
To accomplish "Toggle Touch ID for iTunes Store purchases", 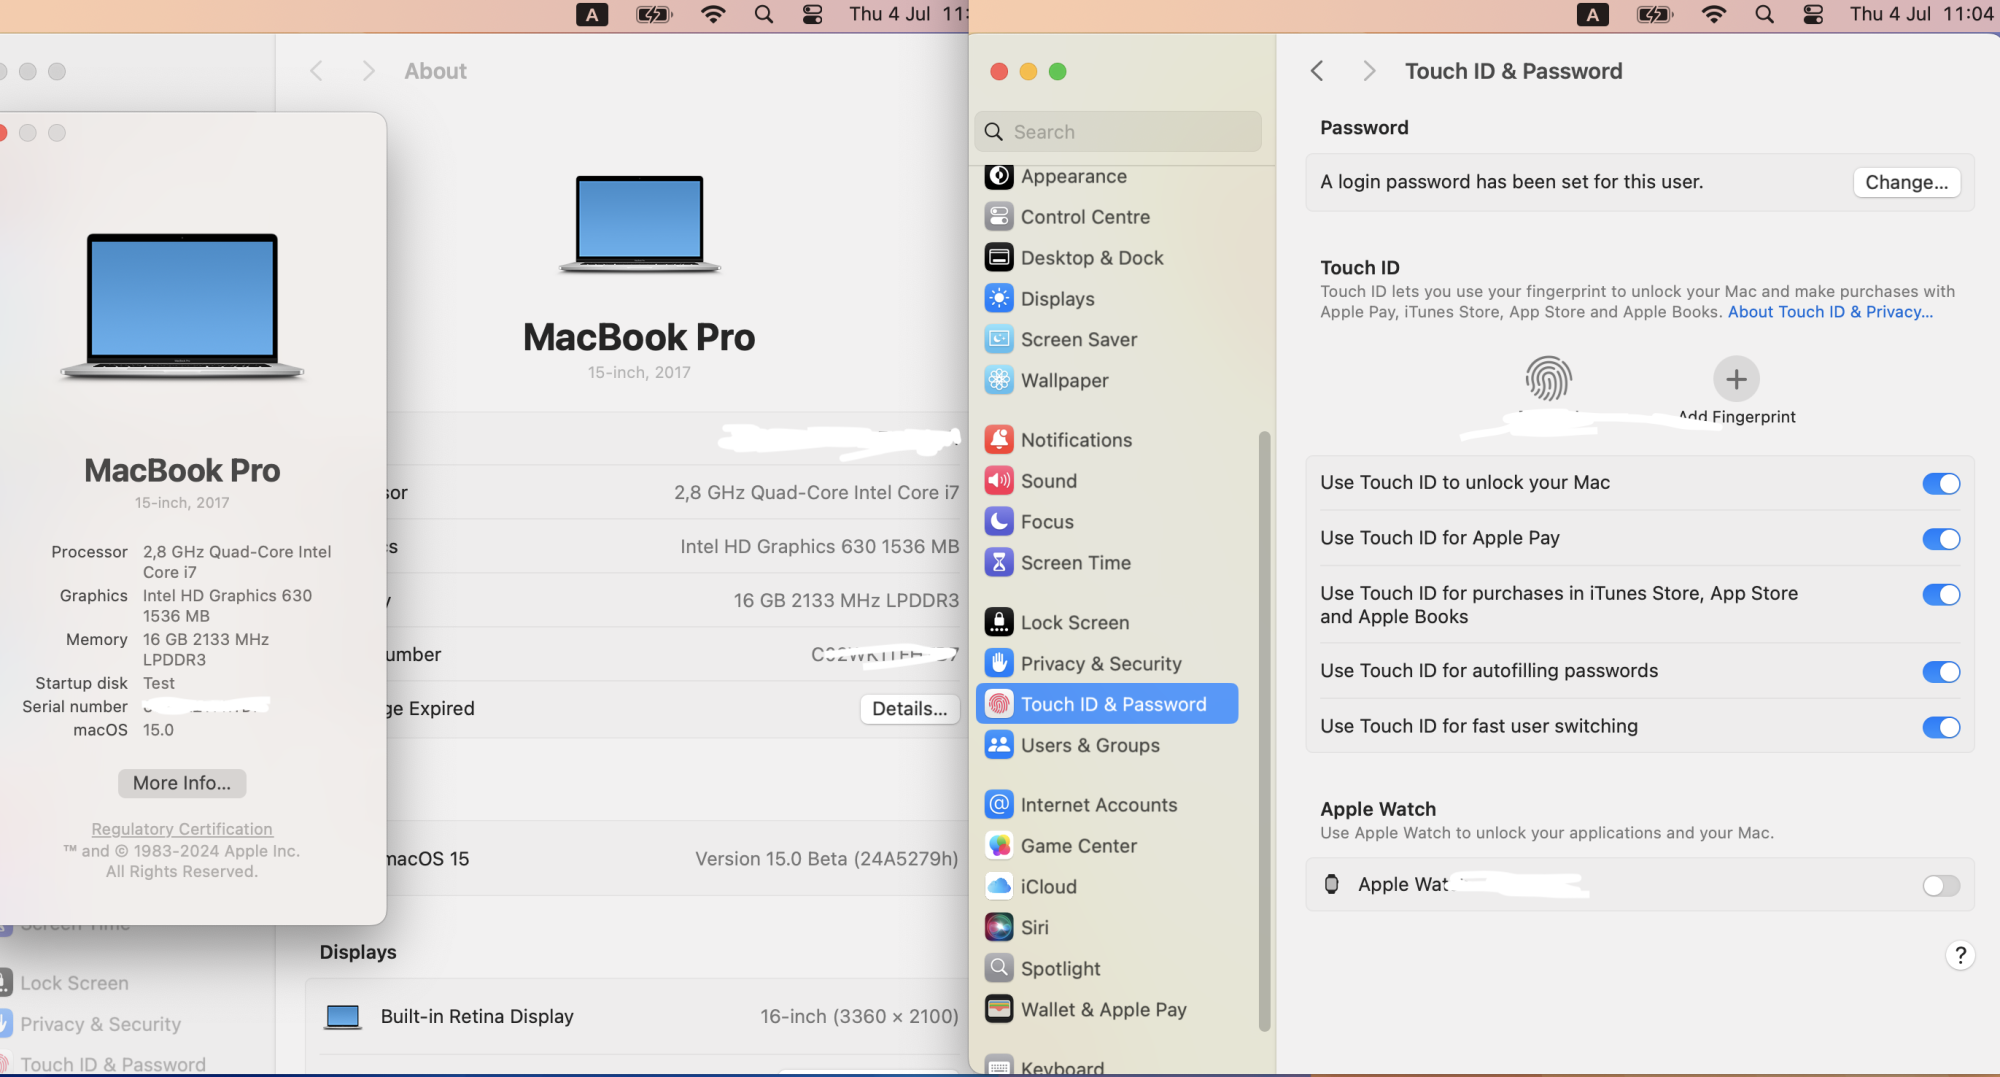I will point(1941,595).
